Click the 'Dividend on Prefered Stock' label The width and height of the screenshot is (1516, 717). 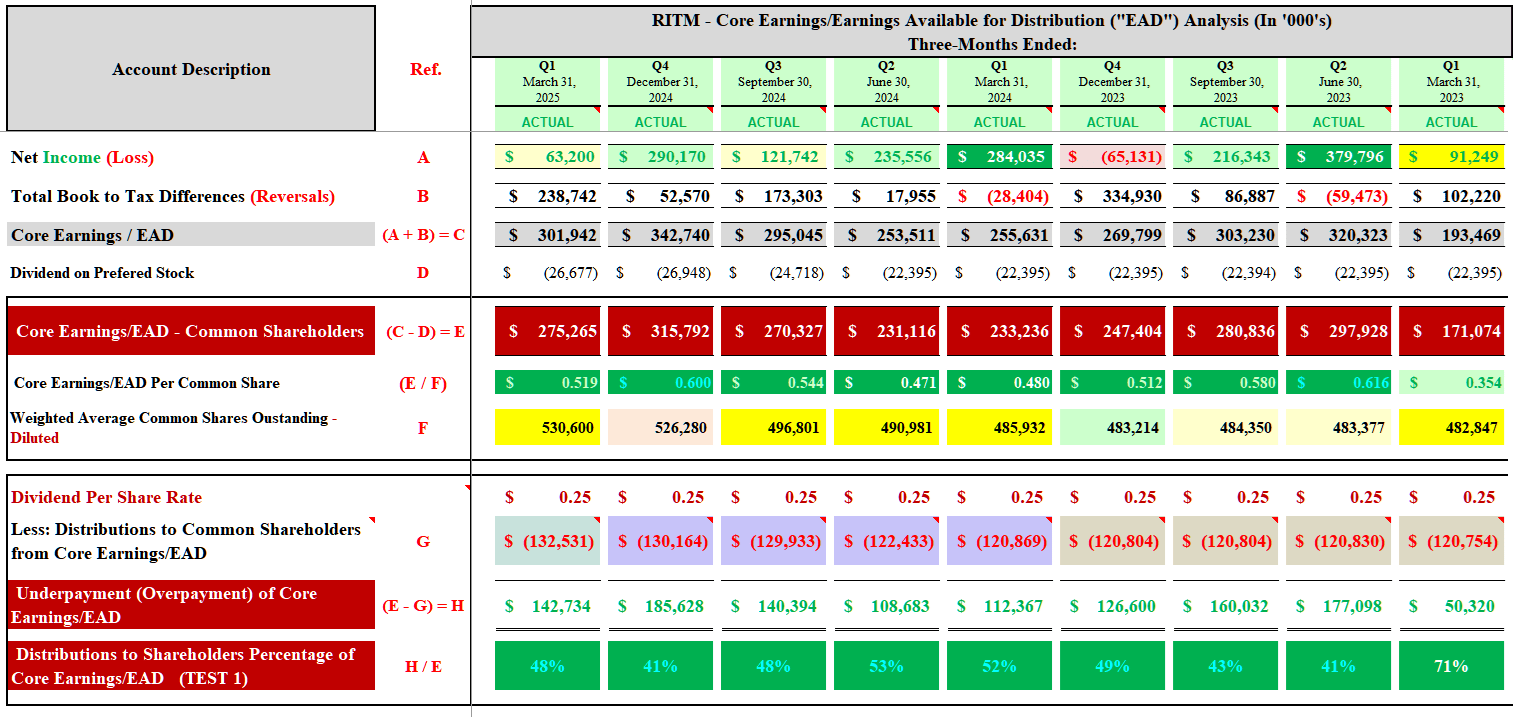coord(102,273)
